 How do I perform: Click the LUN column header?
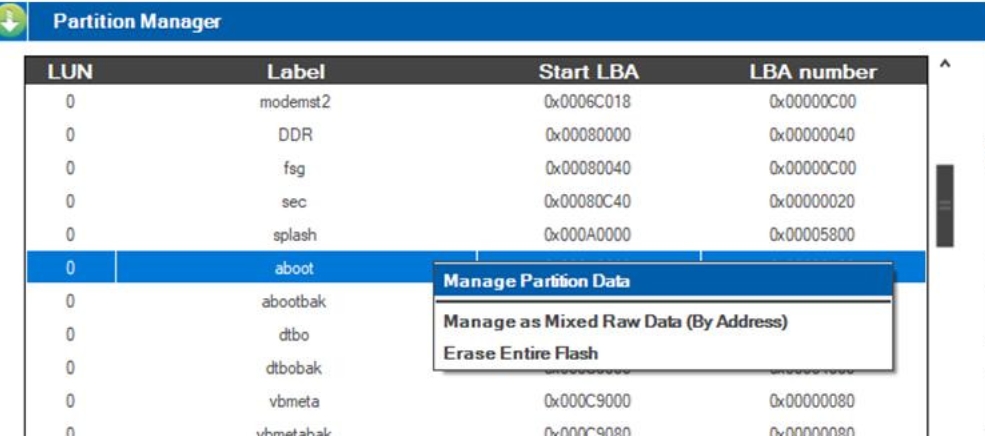click(x=70, y=71)
